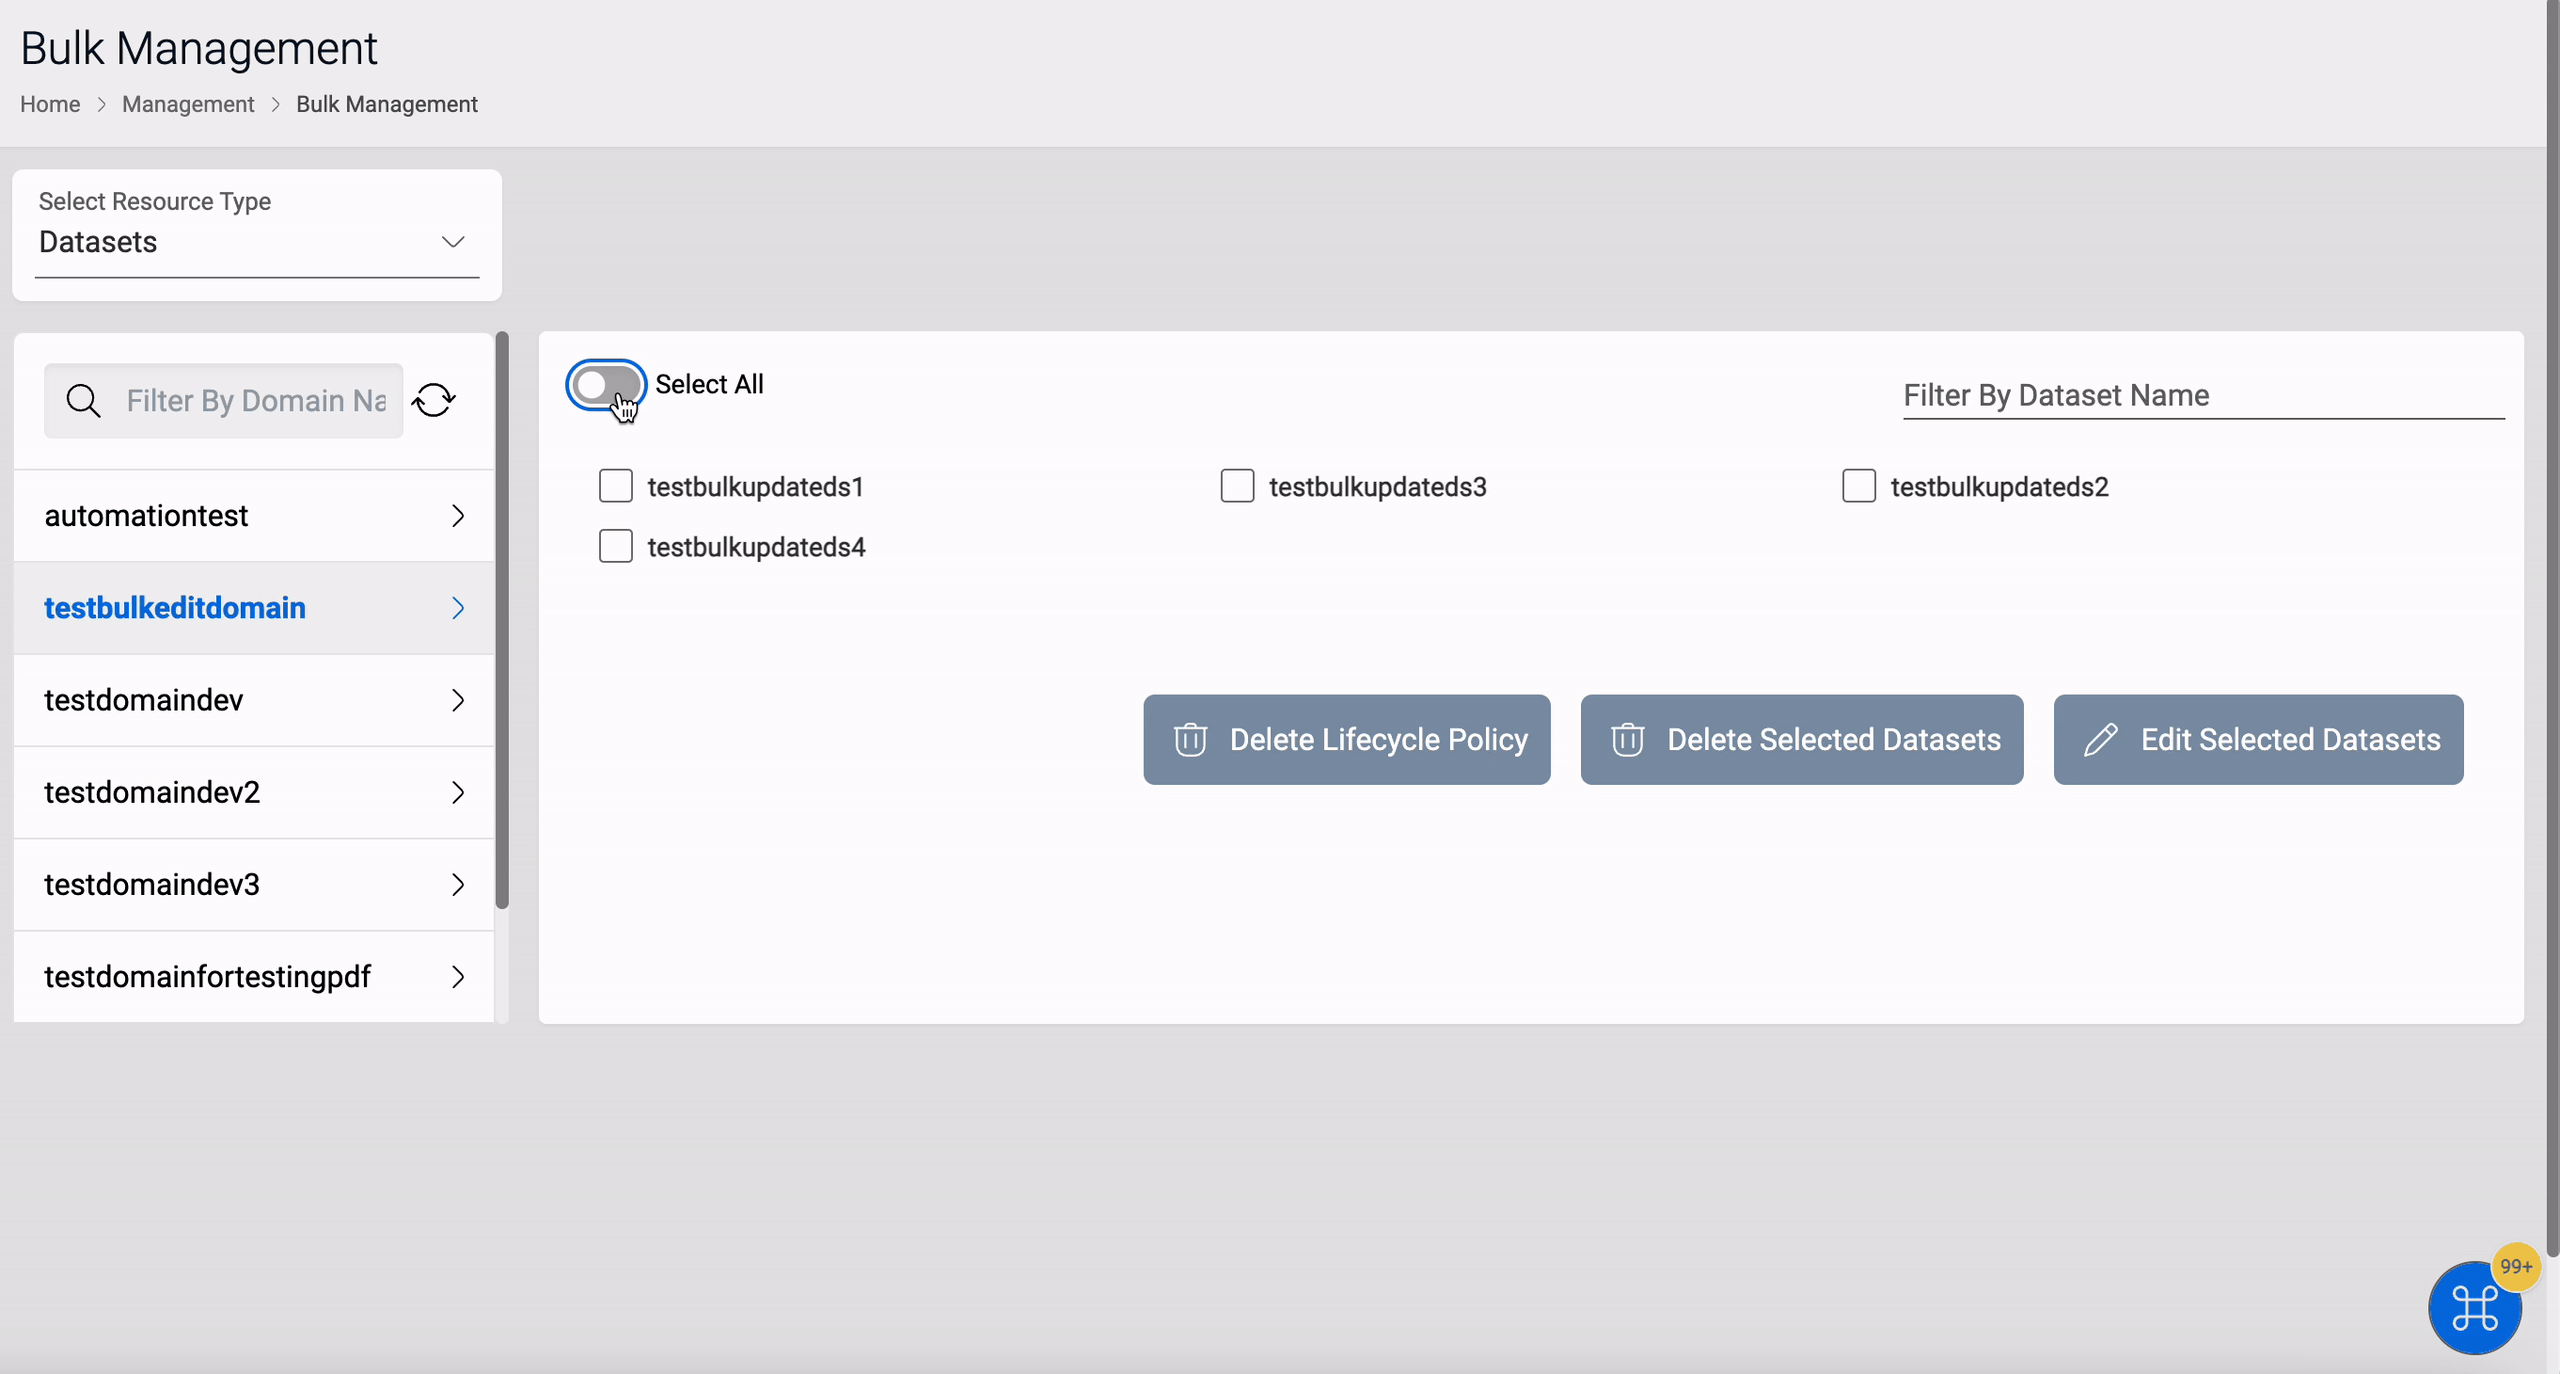Check the testbulkupdateds1 checkbox
The image size is (2560, 1374).
coord(616,486)
